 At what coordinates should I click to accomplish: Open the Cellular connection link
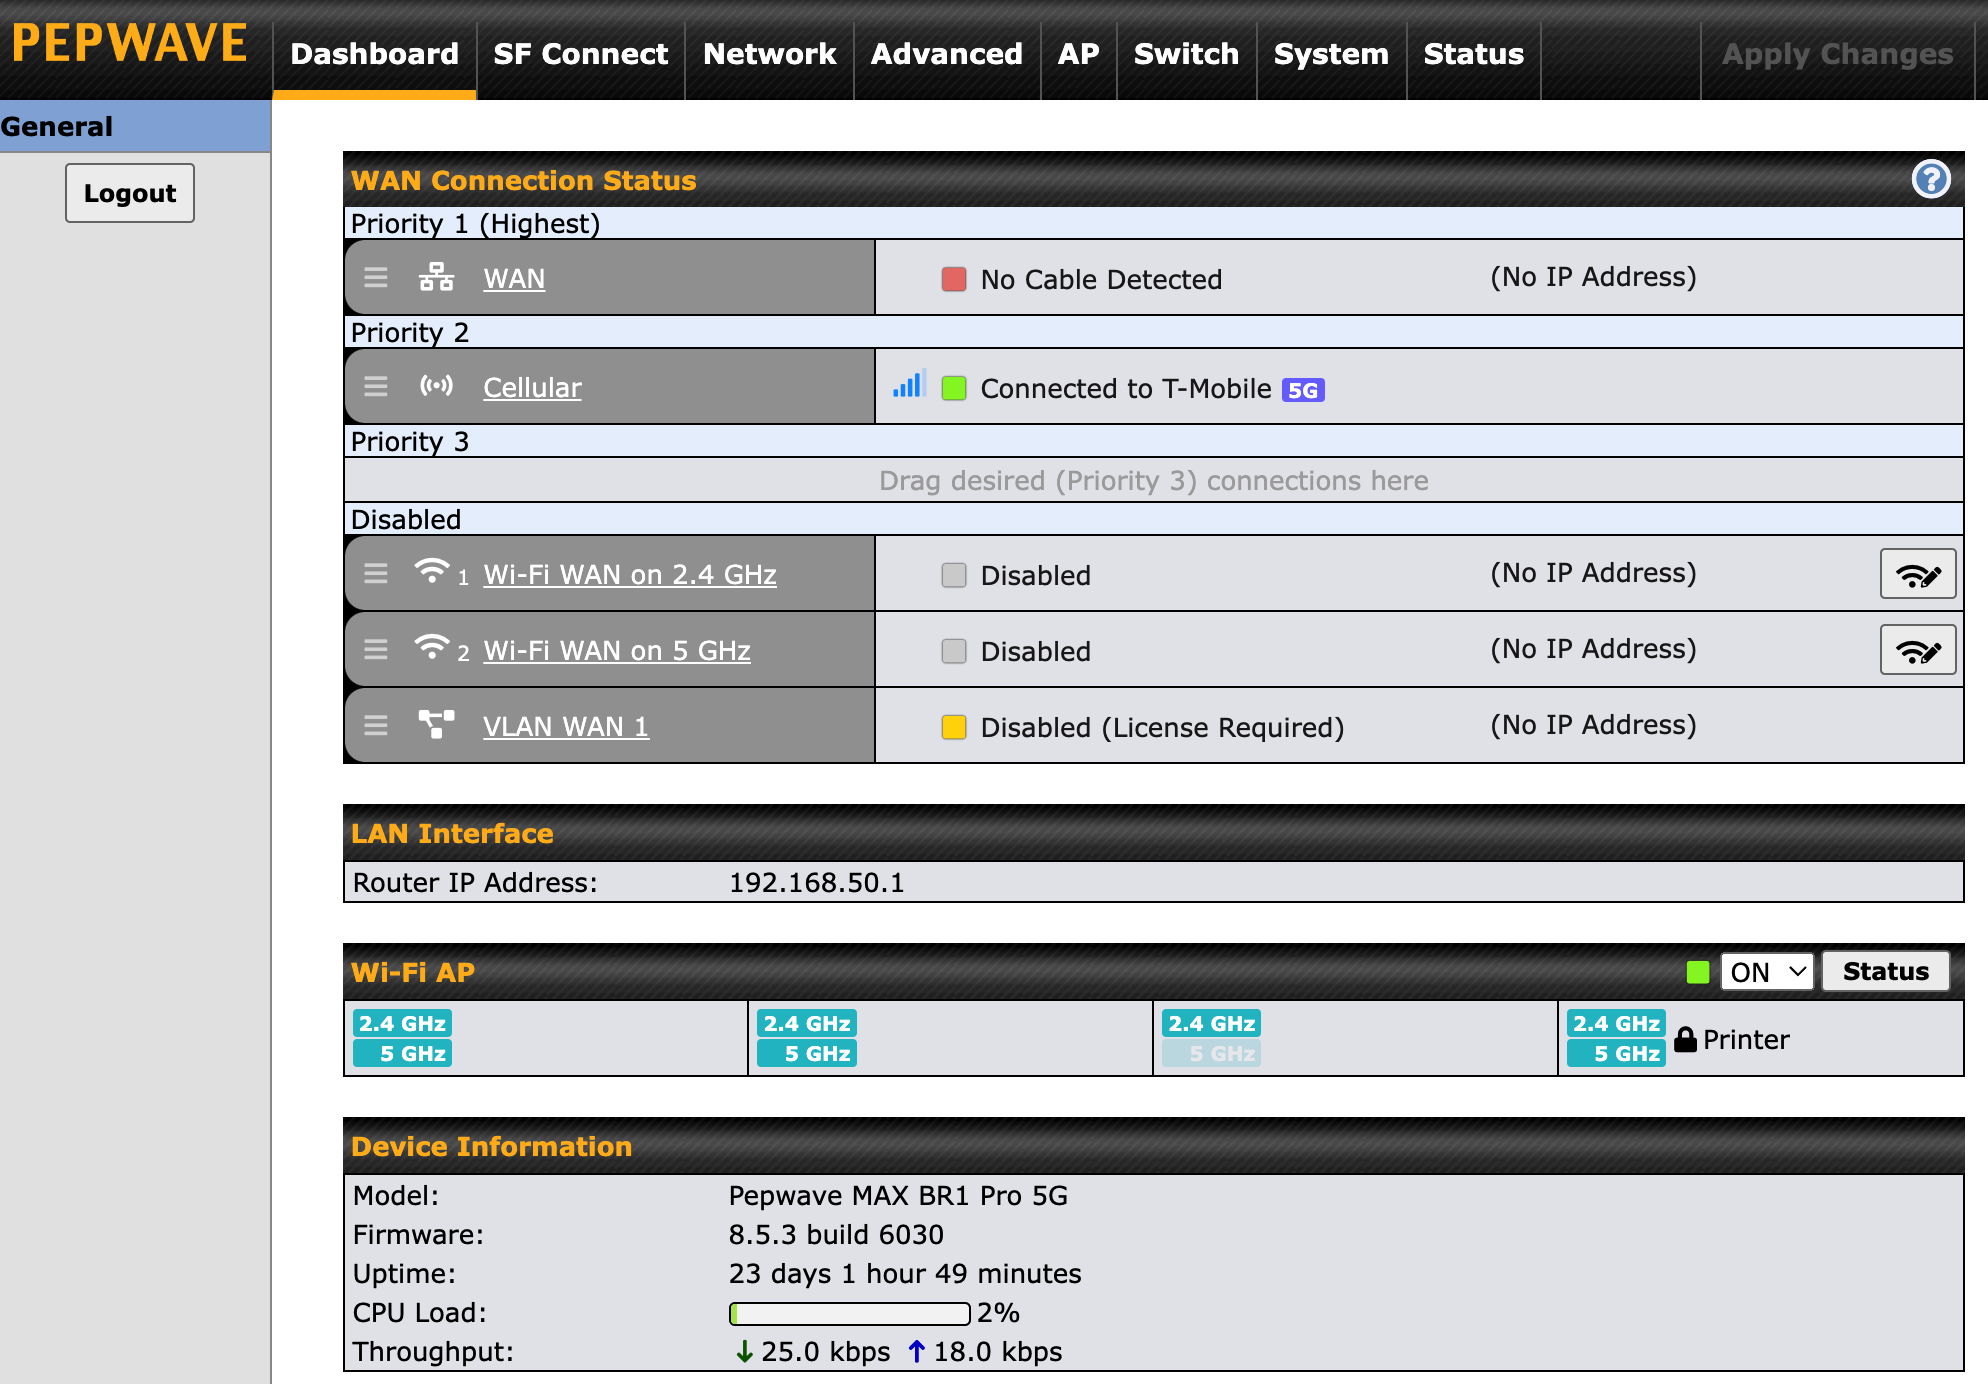[532, 388]
